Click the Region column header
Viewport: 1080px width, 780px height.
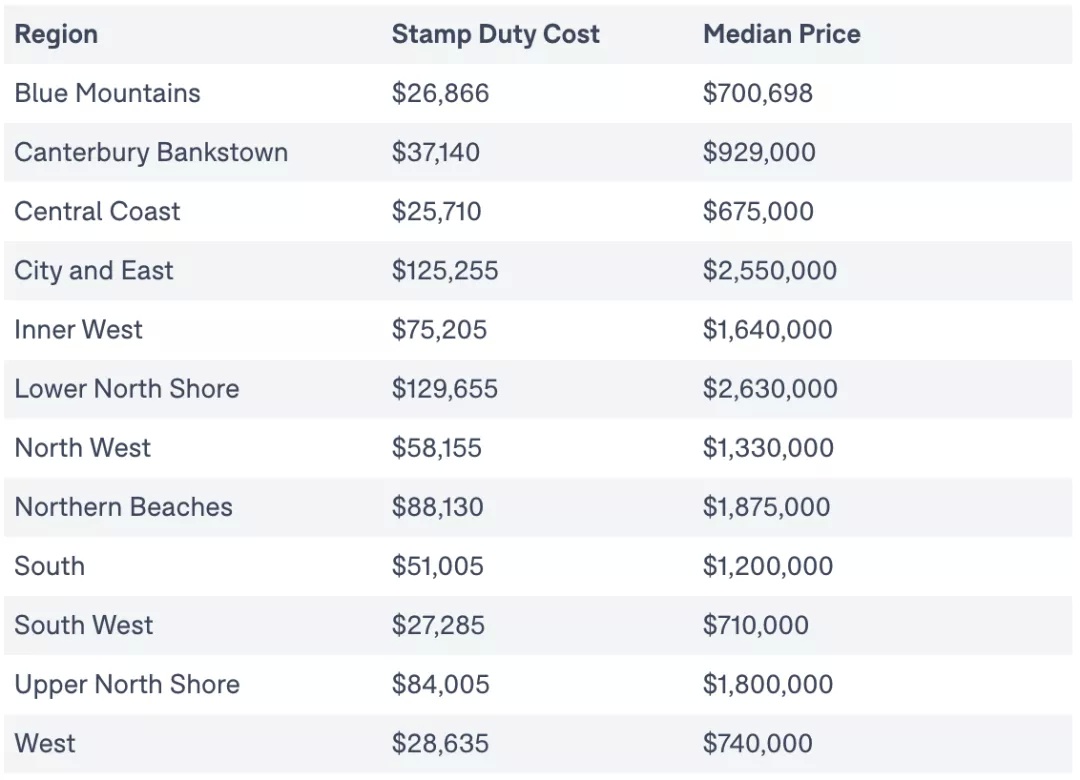pyautogui.click(x=56, y=34)
